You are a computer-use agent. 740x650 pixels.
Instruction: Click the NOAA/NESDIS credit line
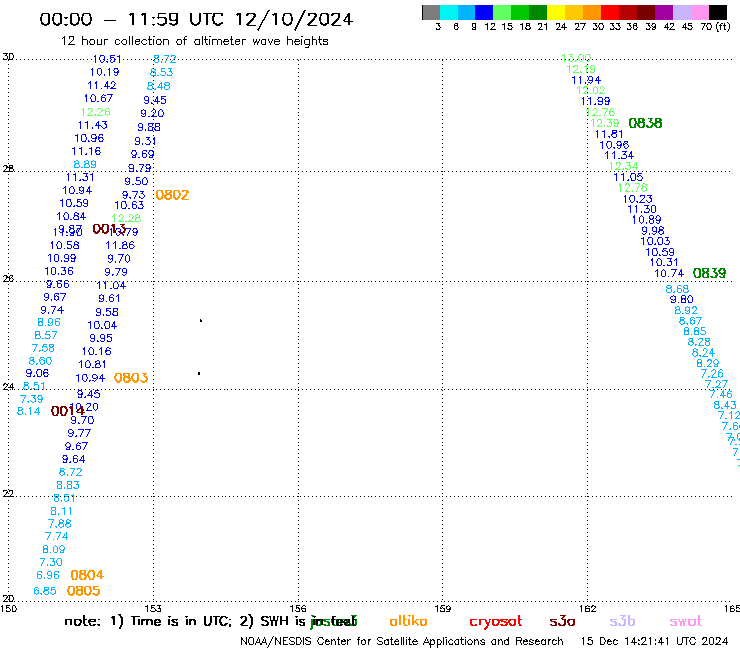(x=402, y=641)
